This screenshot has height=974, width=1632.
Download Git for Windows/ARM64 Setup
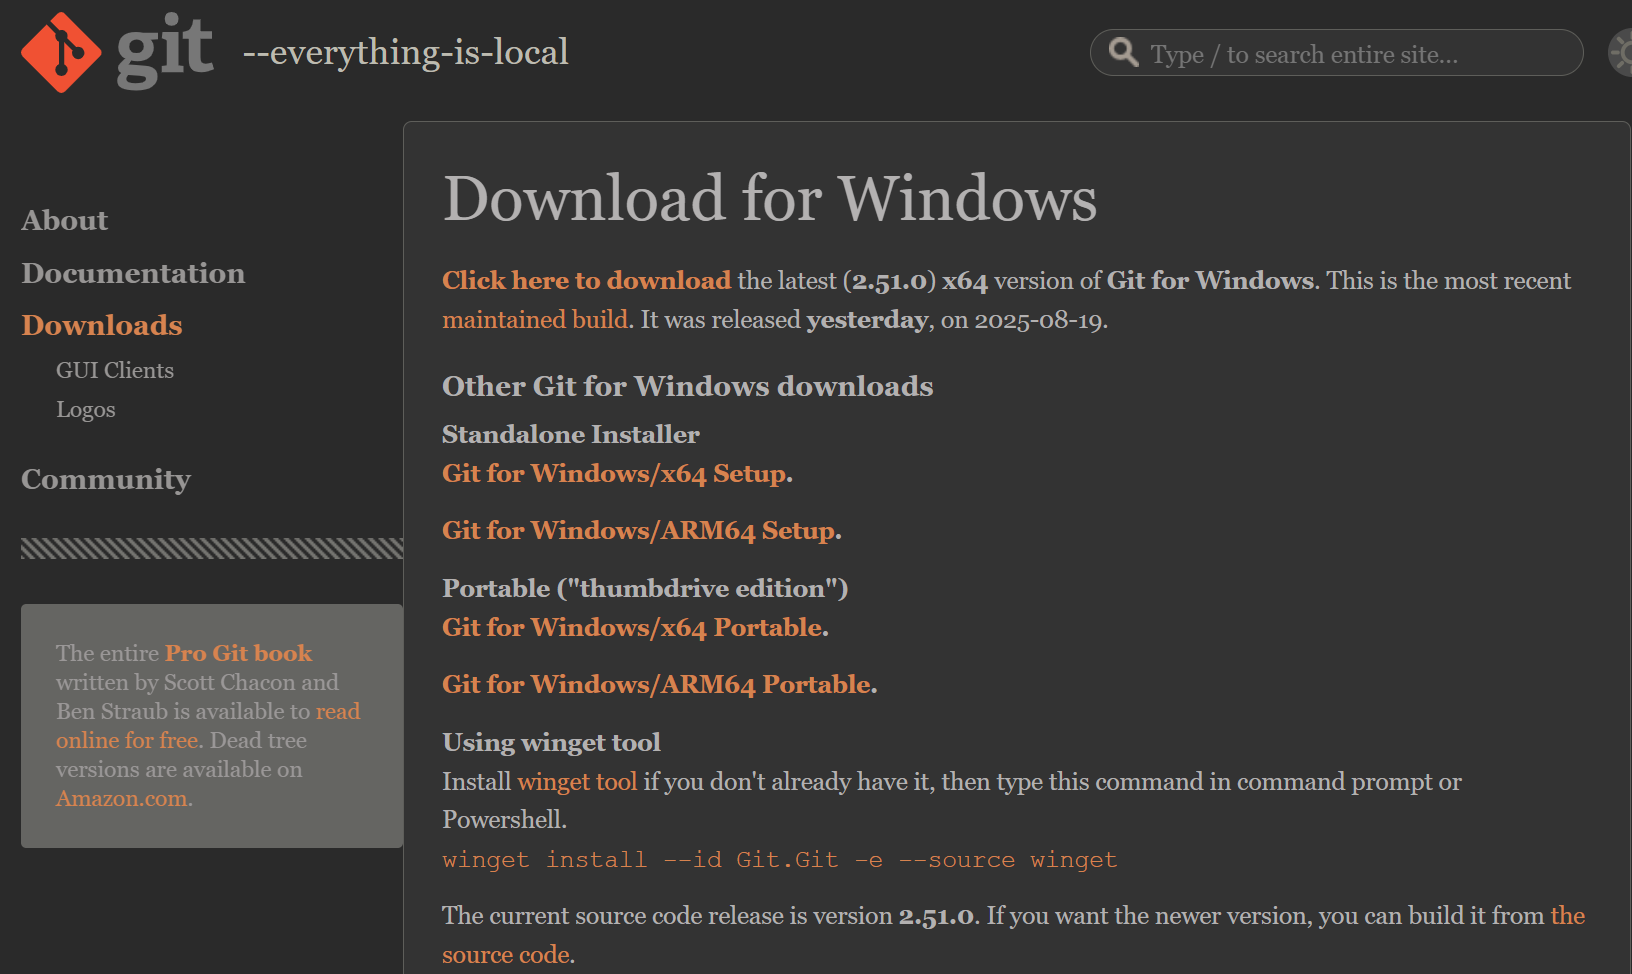pos(639,530)
